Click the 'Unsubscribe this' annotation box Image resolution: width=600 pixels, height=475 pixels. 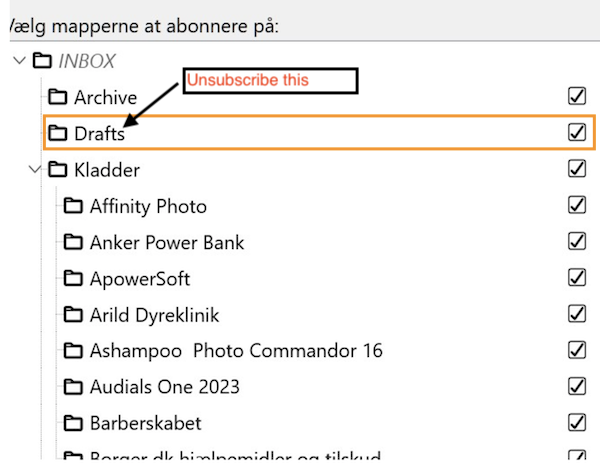(268, 81)
